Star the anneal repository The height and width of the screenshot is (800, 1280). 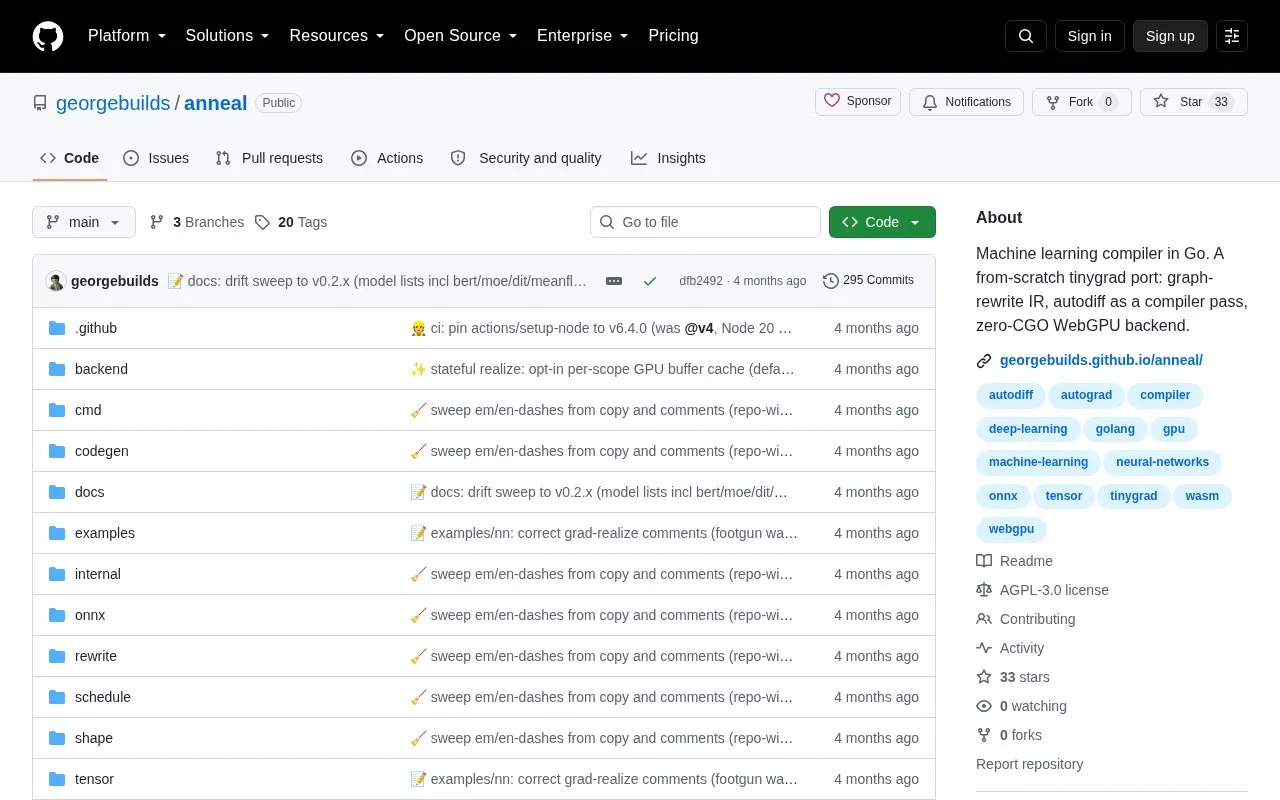[x=1194, y=102]
